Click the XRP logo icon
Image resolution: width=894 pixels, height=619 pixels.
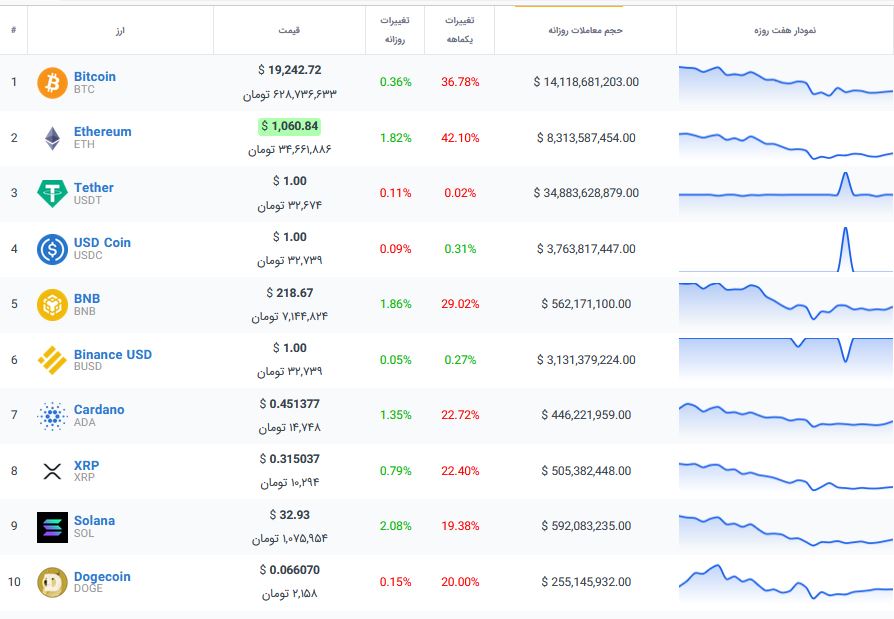click(x=52, y=471)
